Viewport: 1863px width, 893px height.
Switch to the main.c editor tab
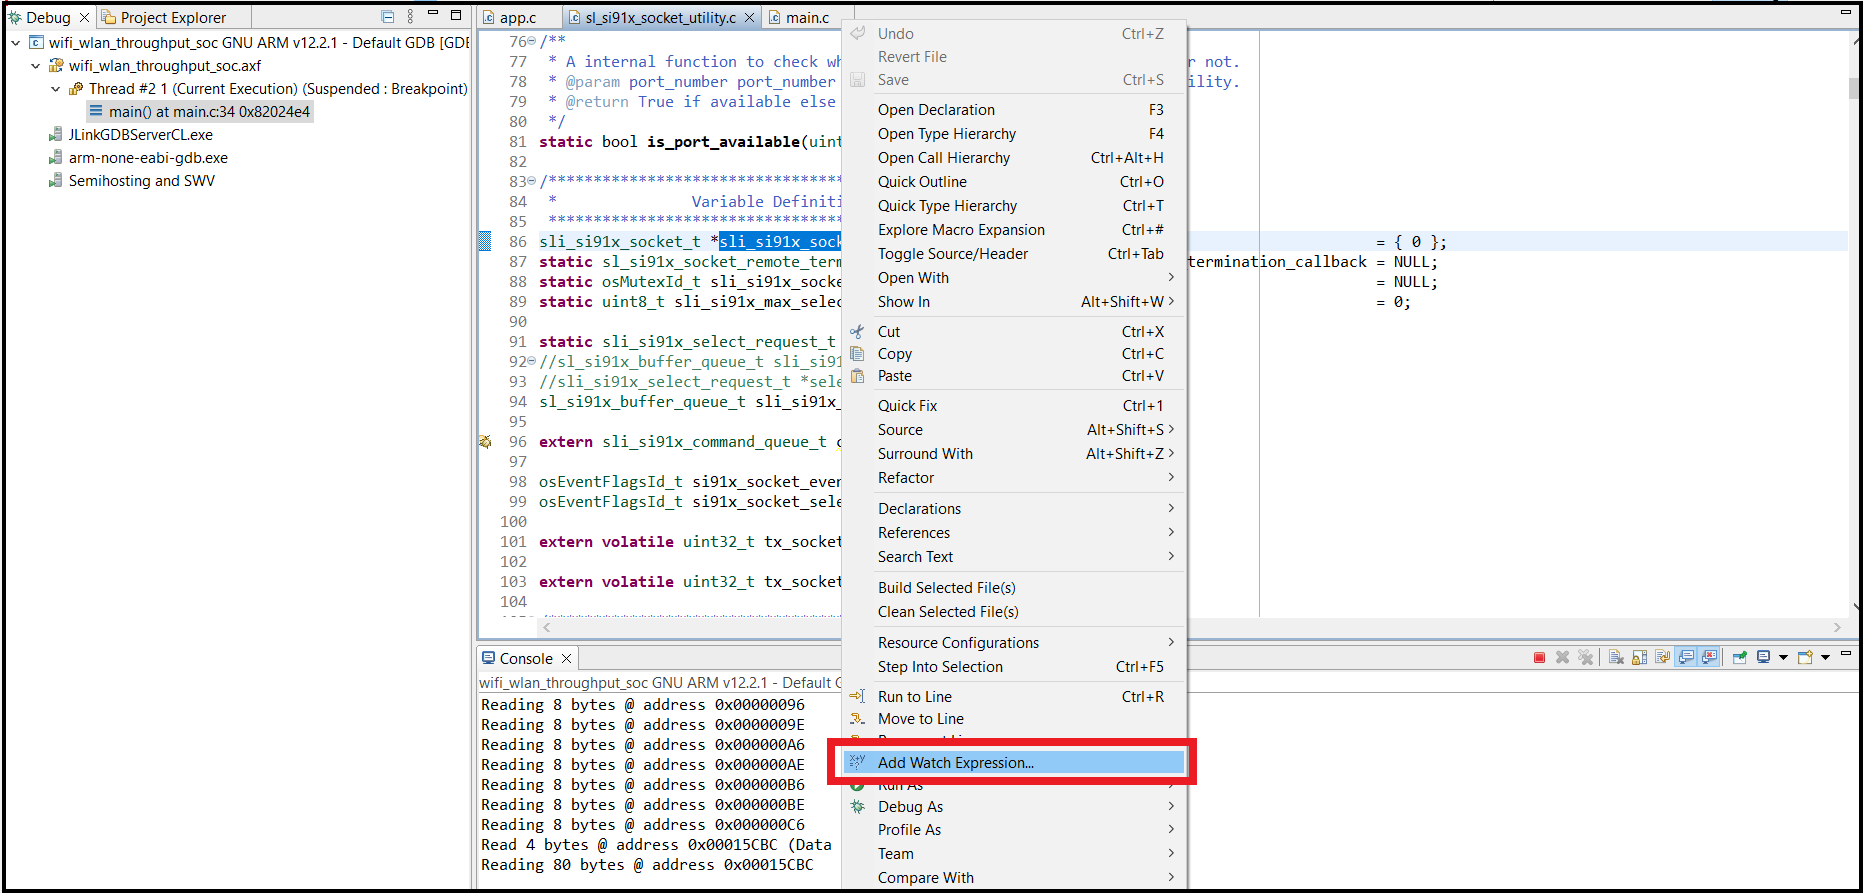807,18
